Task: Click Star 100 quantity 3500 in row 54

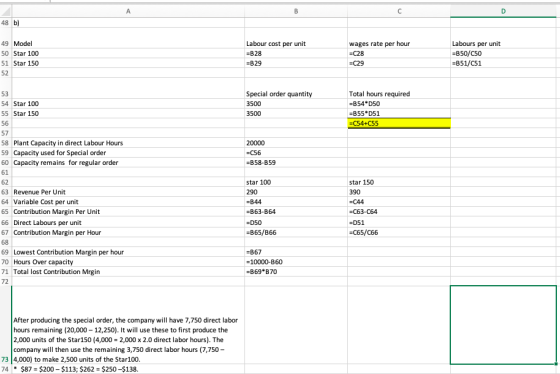Action: pyautogui.click(x=296, y=104)
